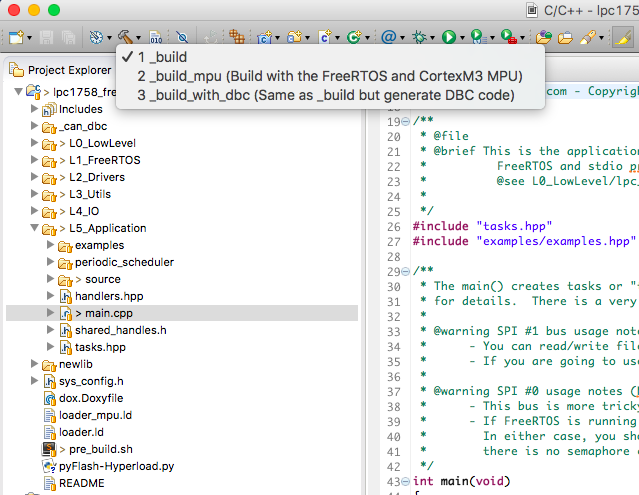639x495 pixels.
Task: Select loader_mpu.ld file
Action: 95,415
